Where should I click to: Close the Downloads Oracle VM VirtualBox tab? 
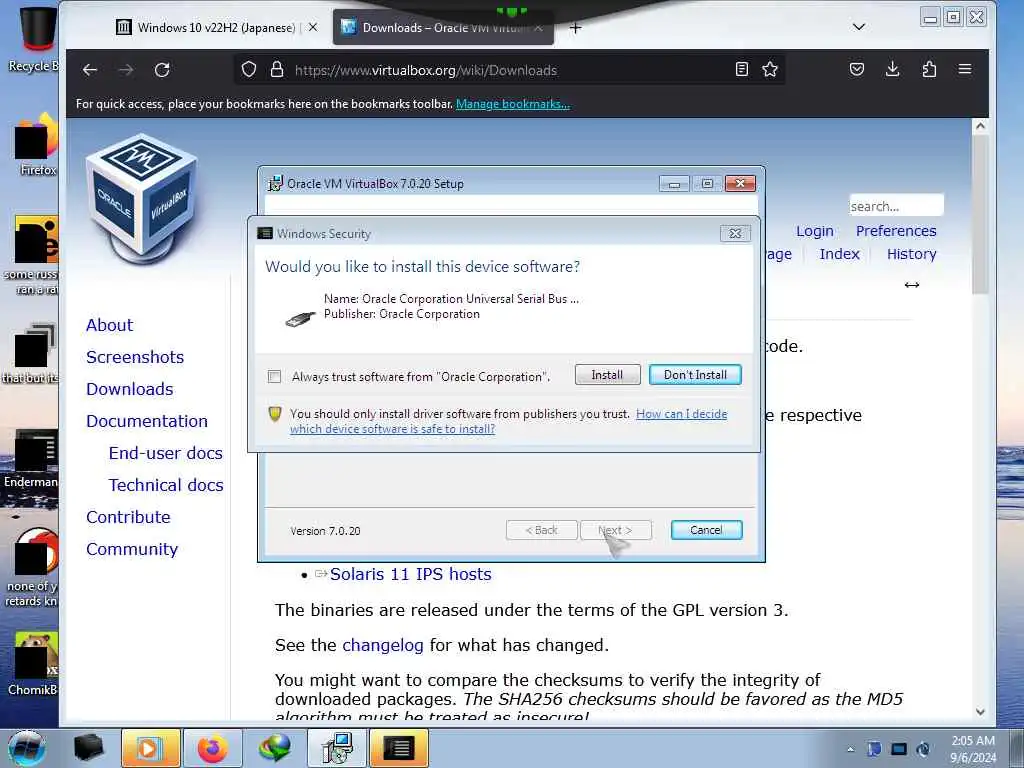(538, 27)
